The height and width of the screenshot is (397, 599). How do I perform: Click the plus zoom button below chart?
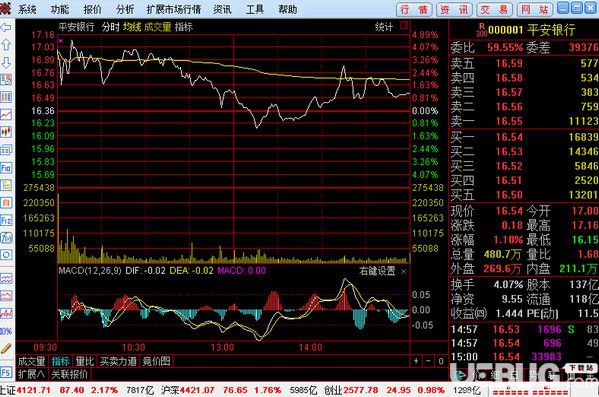[x=416, y=361]
